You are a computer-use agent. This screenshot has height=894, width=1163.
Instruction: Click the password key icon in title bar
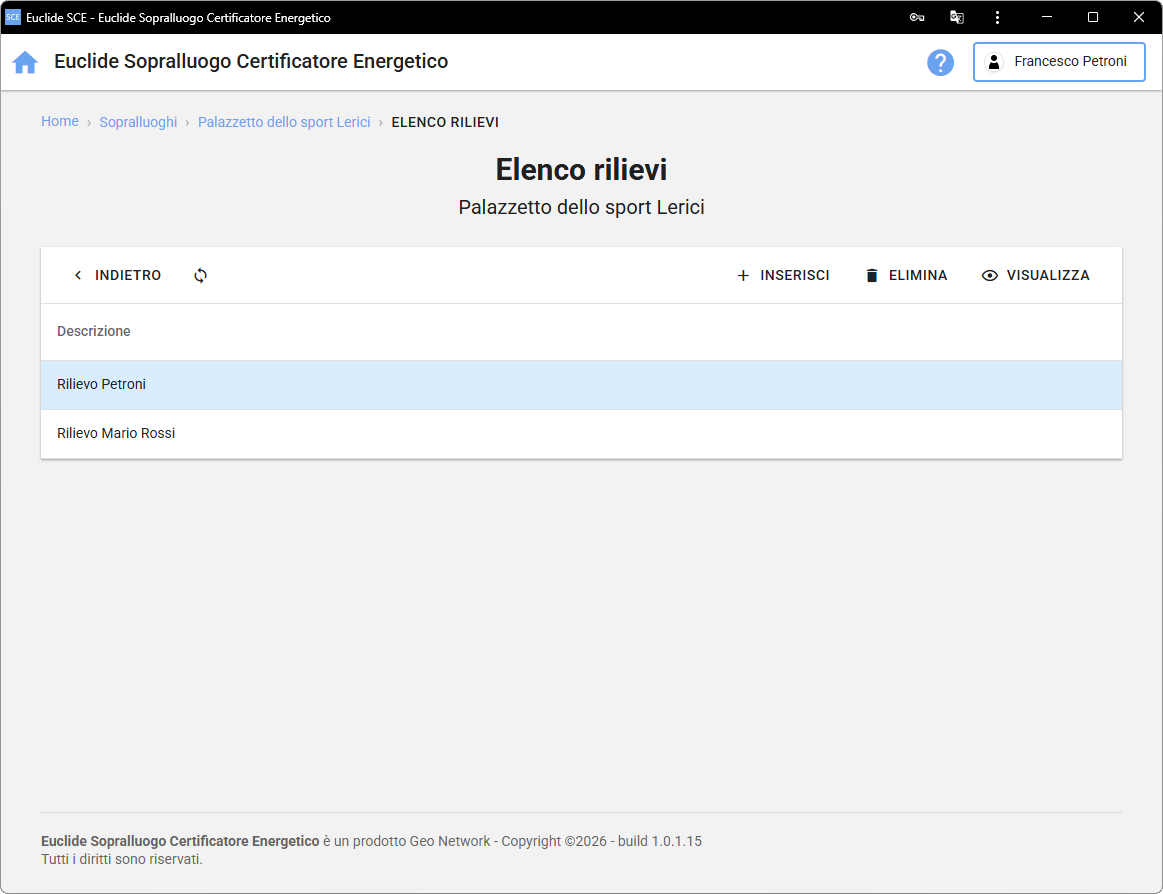tap(916, 18)
